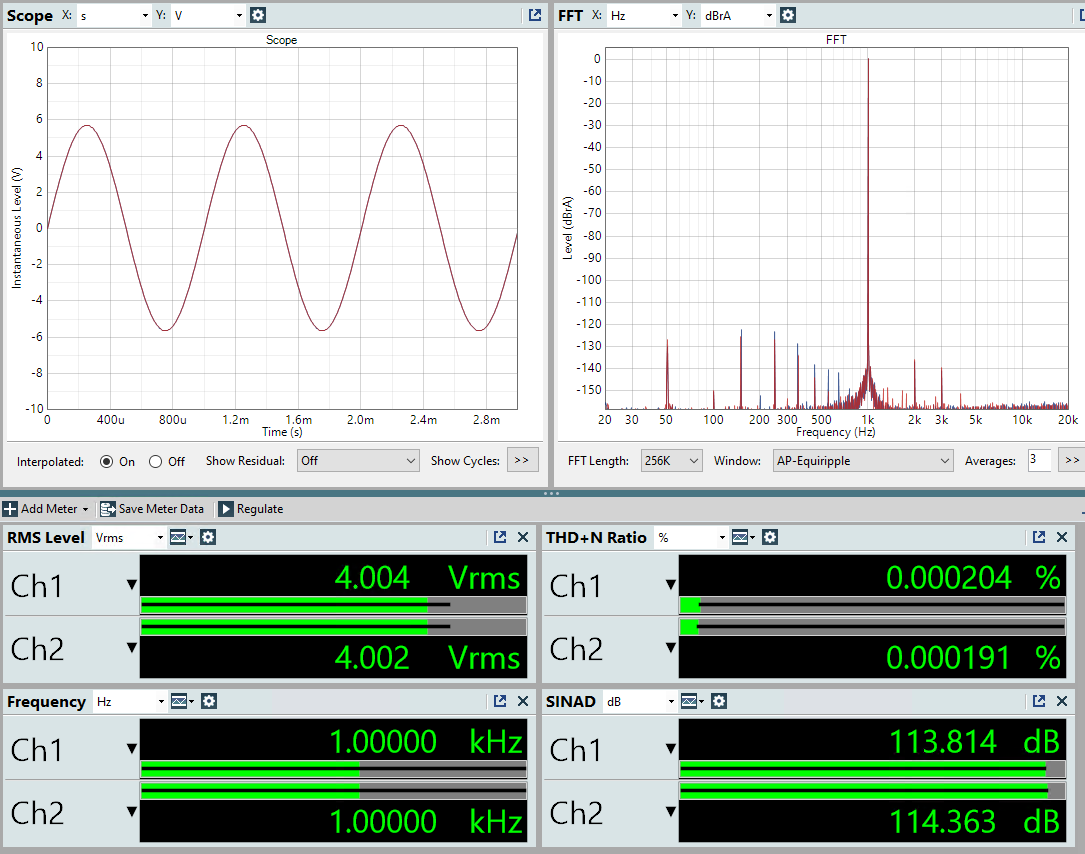Click the Add Meter plus icon
The image size is (1085, 854).
coord(10,509)
